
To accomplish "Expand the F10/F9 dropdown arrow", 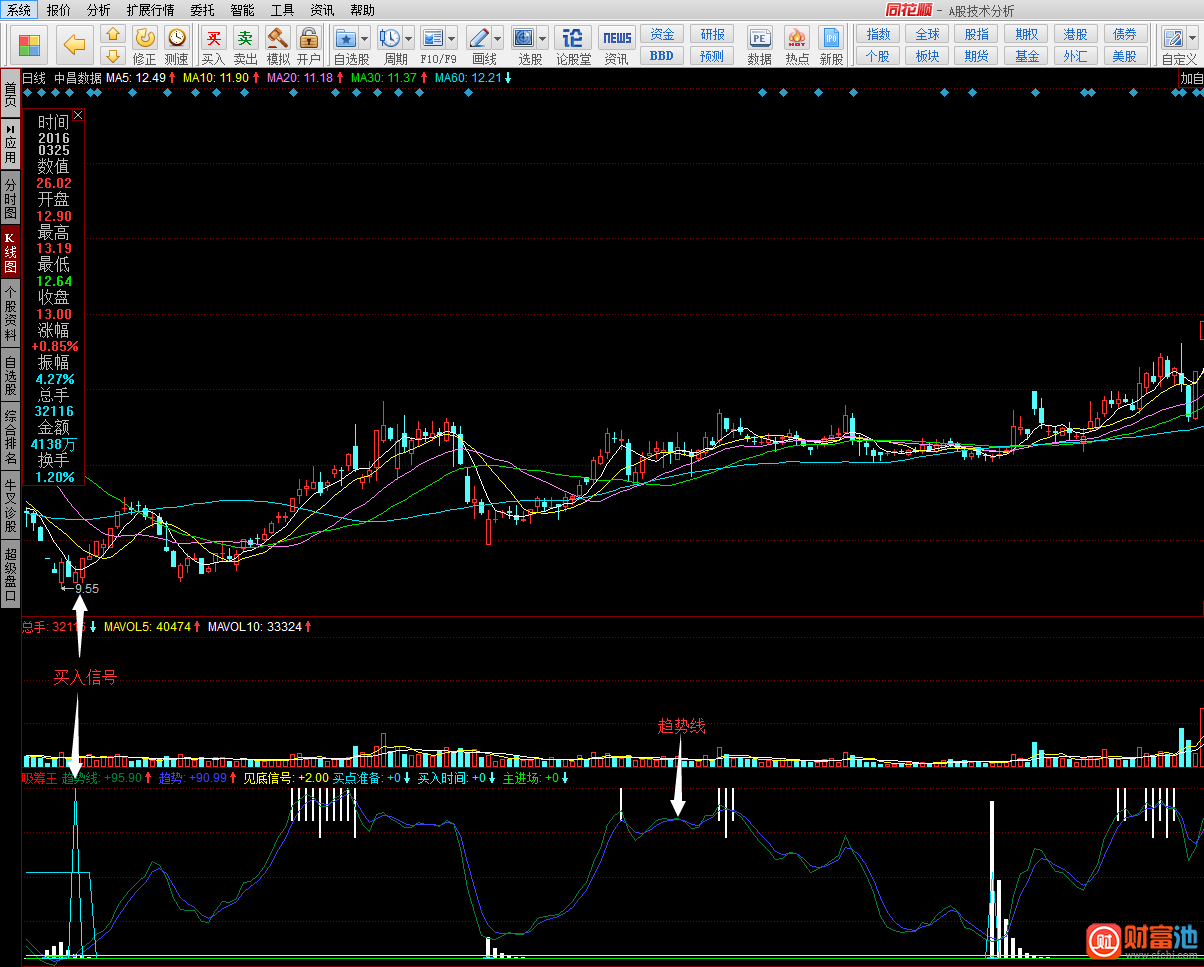I will point(452,39).
